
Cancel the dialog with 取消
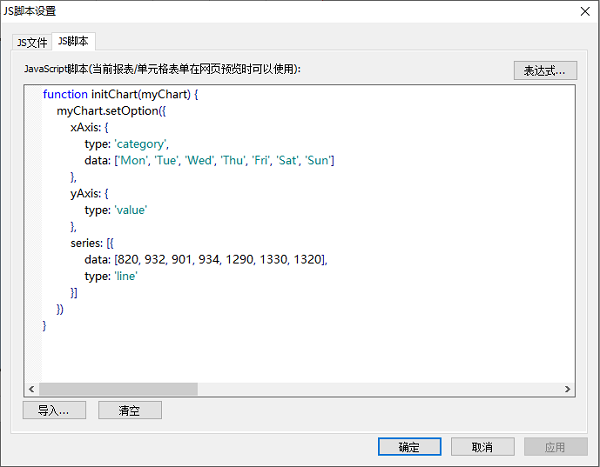482,447
